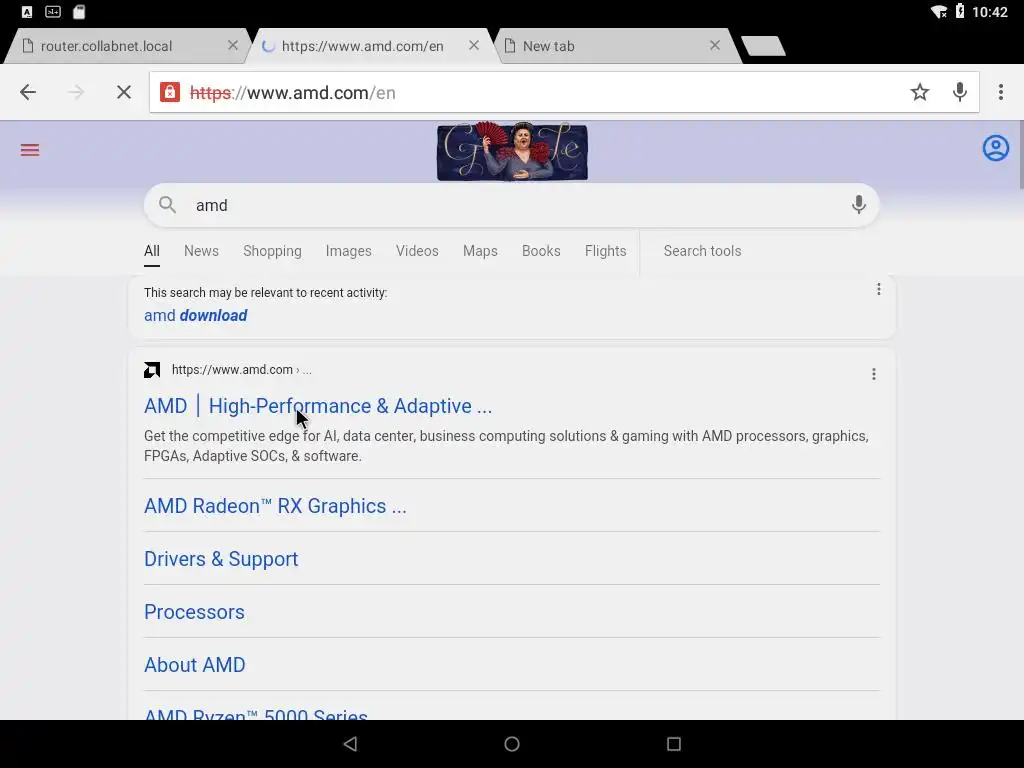
Task: Tap the Wi-Fi status icon
Action: tap(939, 12)
